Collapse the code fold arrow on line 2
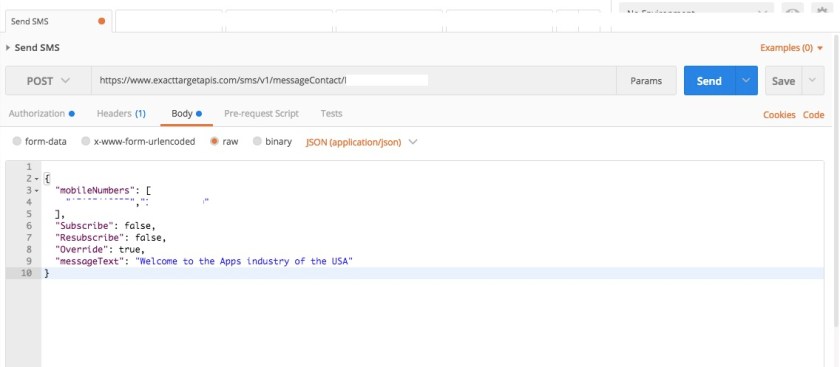Viewport: 840px width, 367px height. (36, 178)
